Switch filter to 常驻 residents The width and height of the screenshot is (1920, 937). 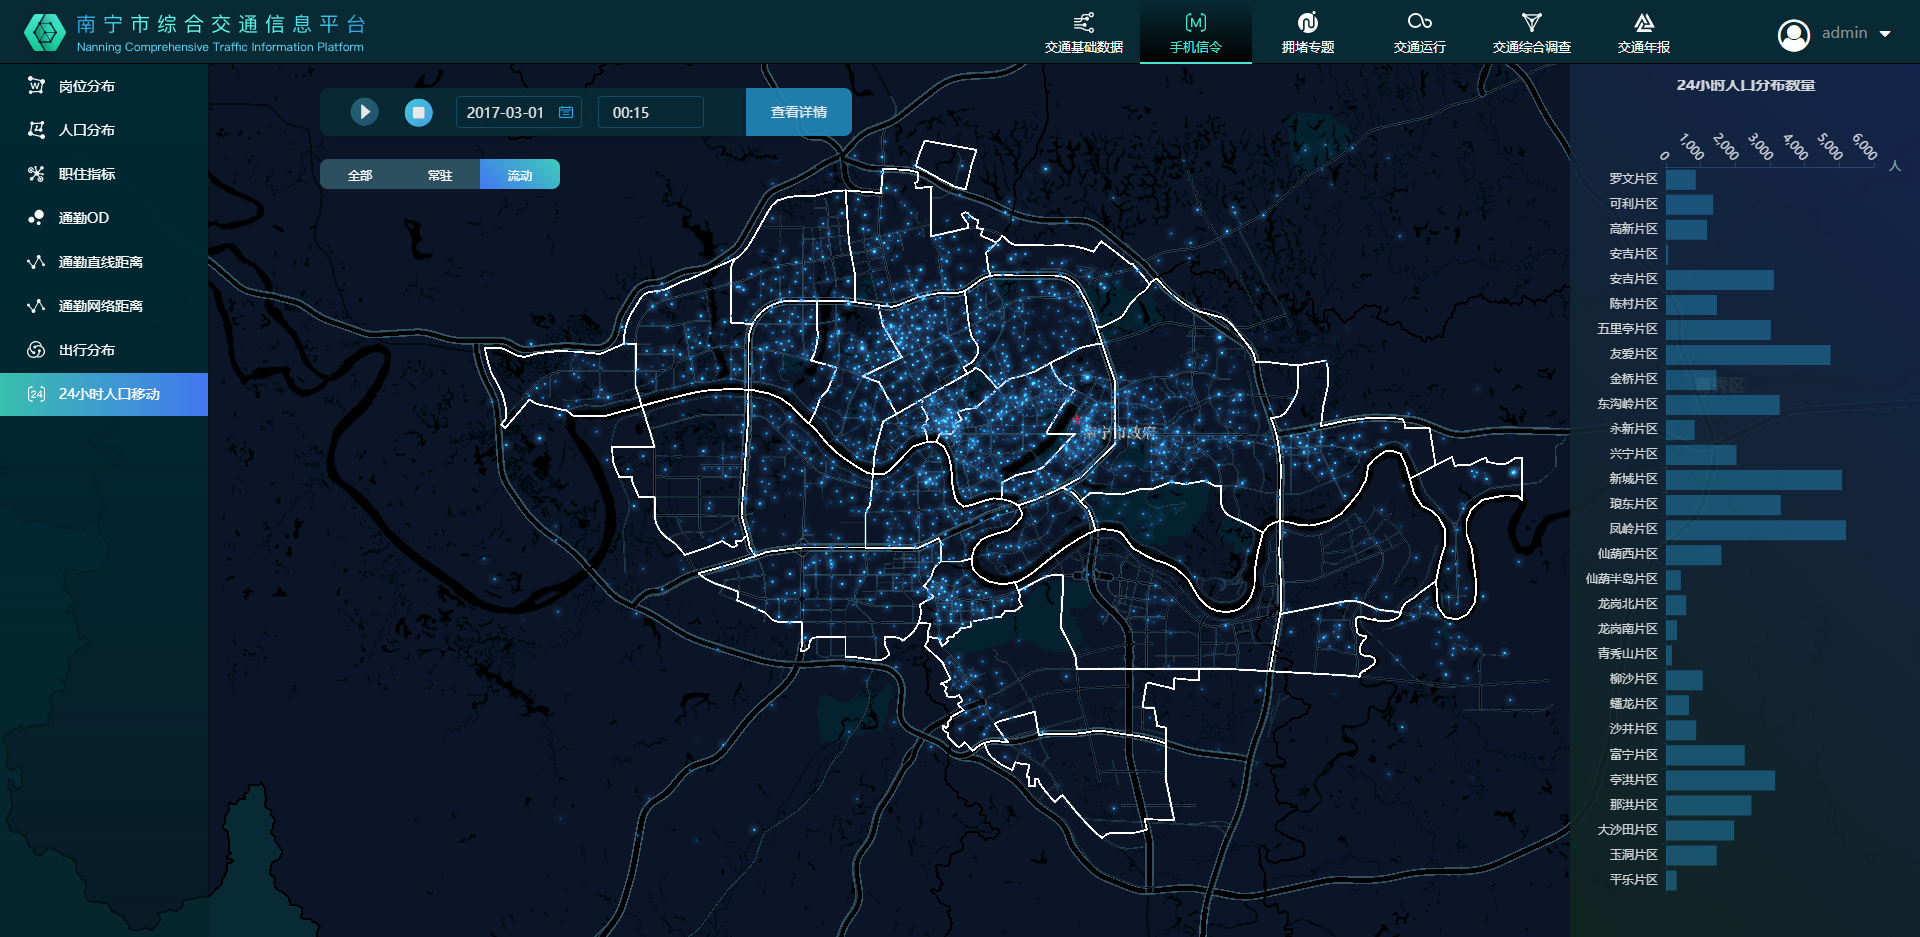[x=440, y=175]
